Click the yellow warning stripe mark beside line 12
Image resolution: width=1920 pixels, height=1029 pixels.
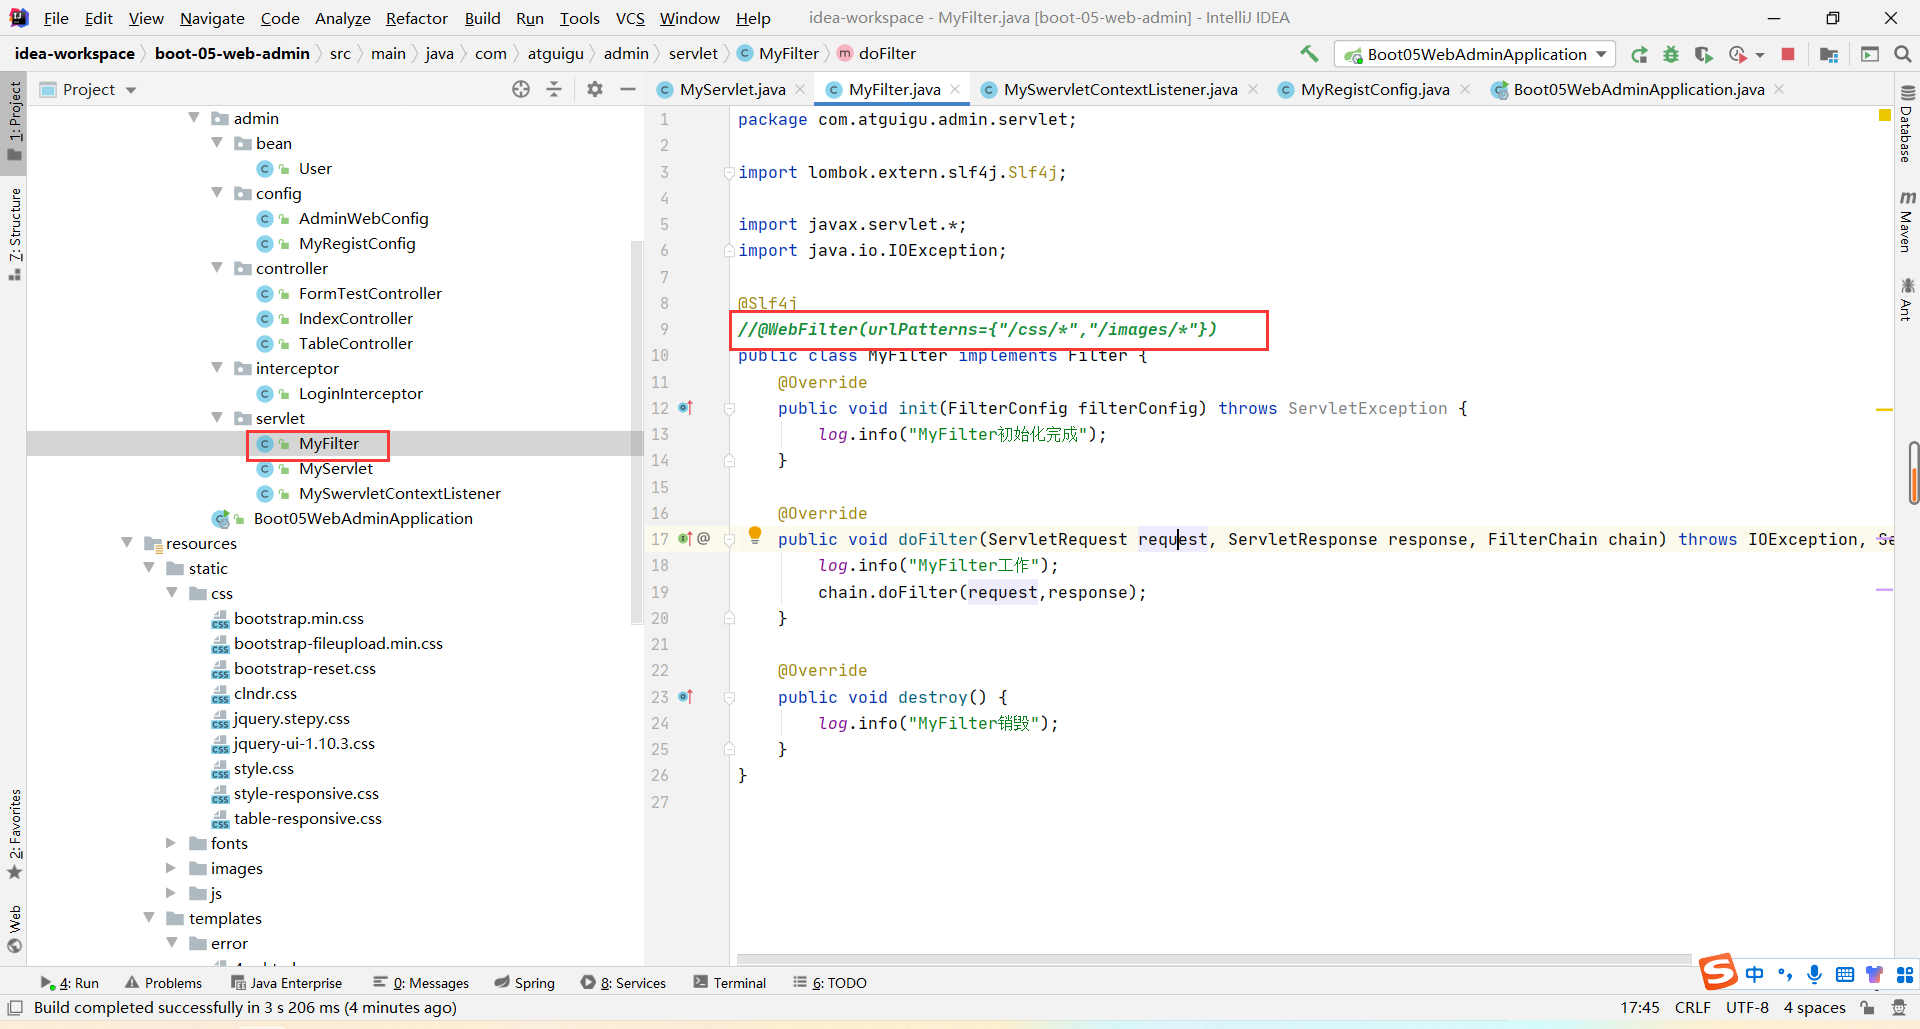[x=1884, y=409]
